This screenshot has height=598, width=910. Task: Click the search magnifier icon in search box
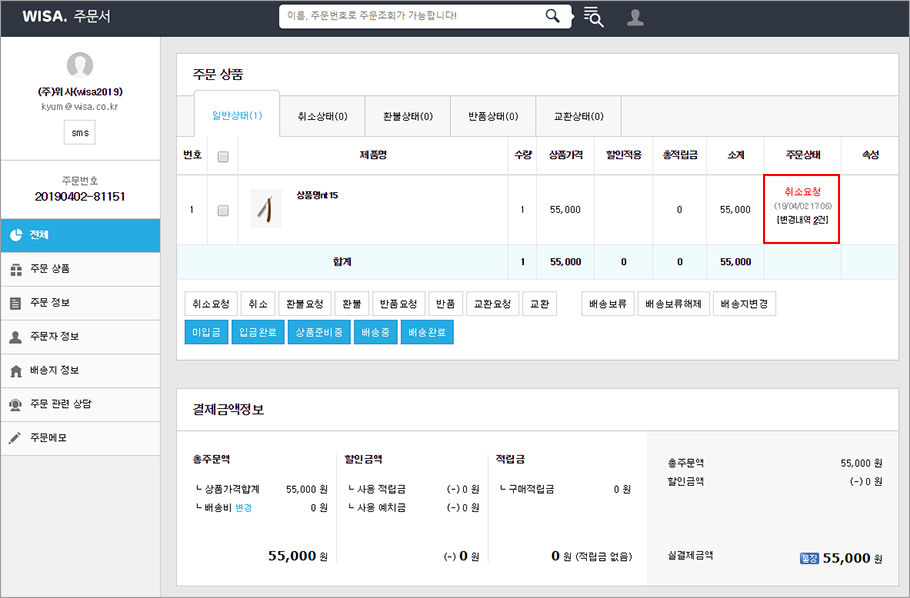(552, 16)
